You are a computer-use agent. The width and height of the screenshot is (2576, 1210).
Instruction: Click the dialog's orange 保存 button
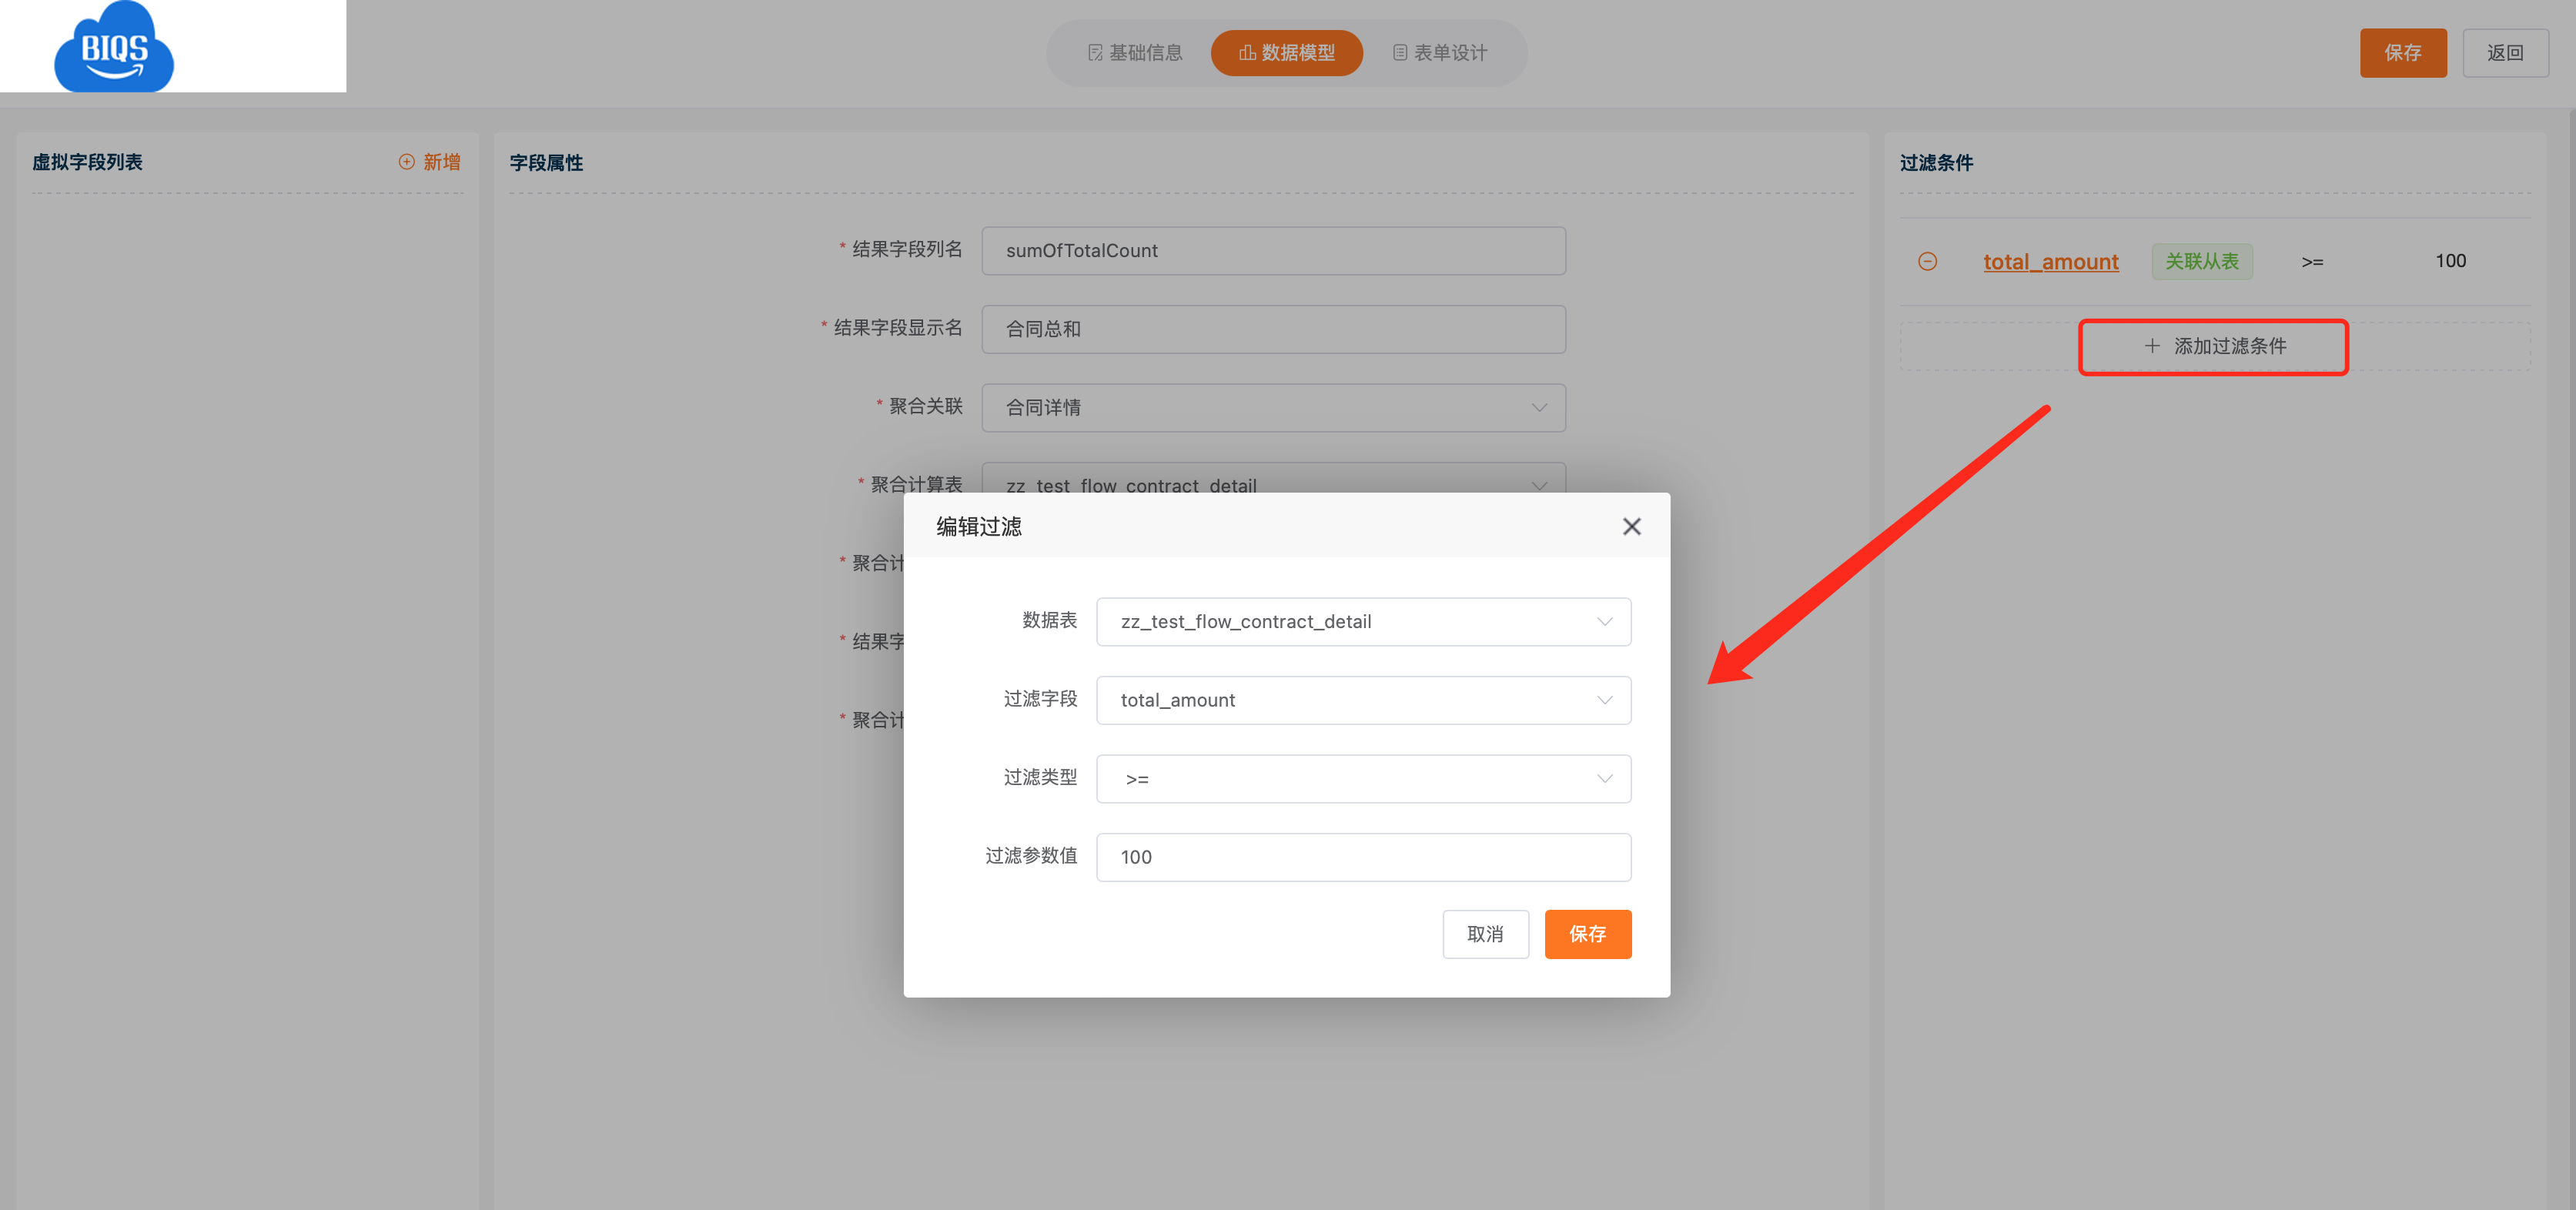tap(1587, 934)
